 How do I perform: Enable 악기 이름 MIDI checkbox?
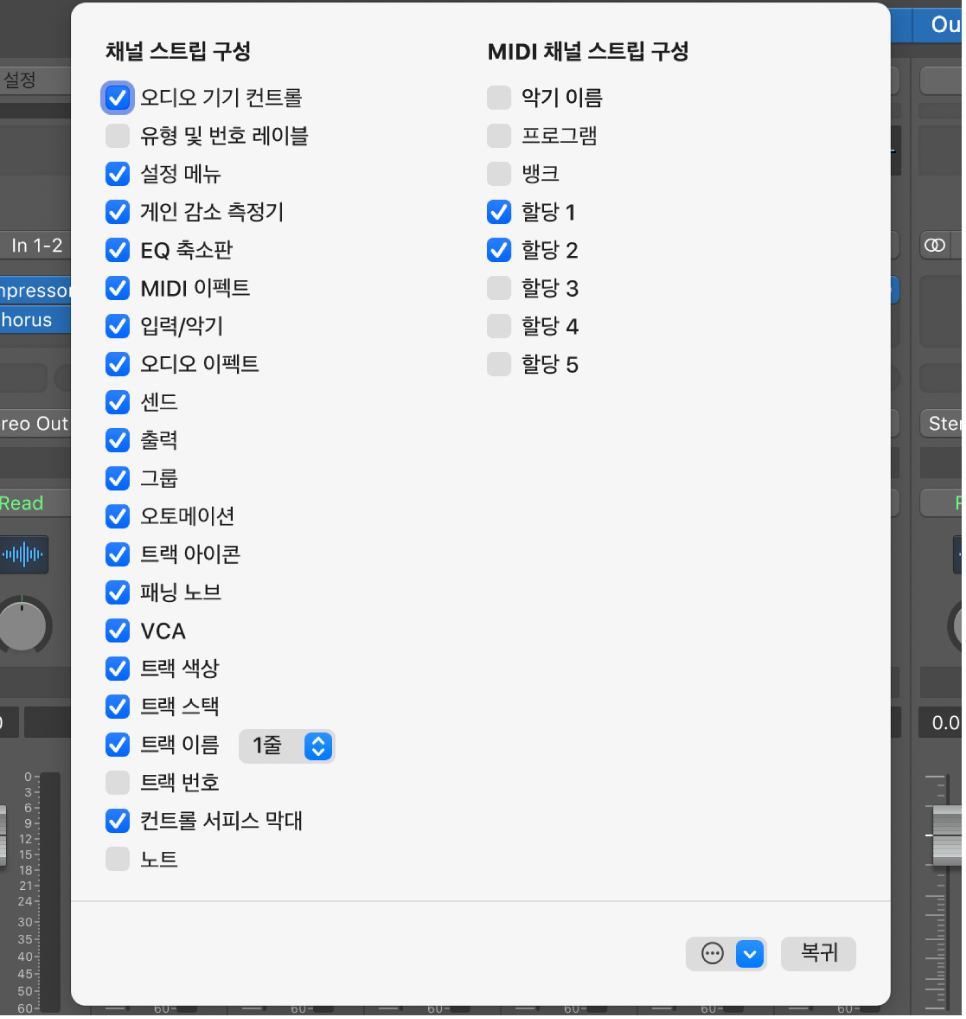[499, 97]
